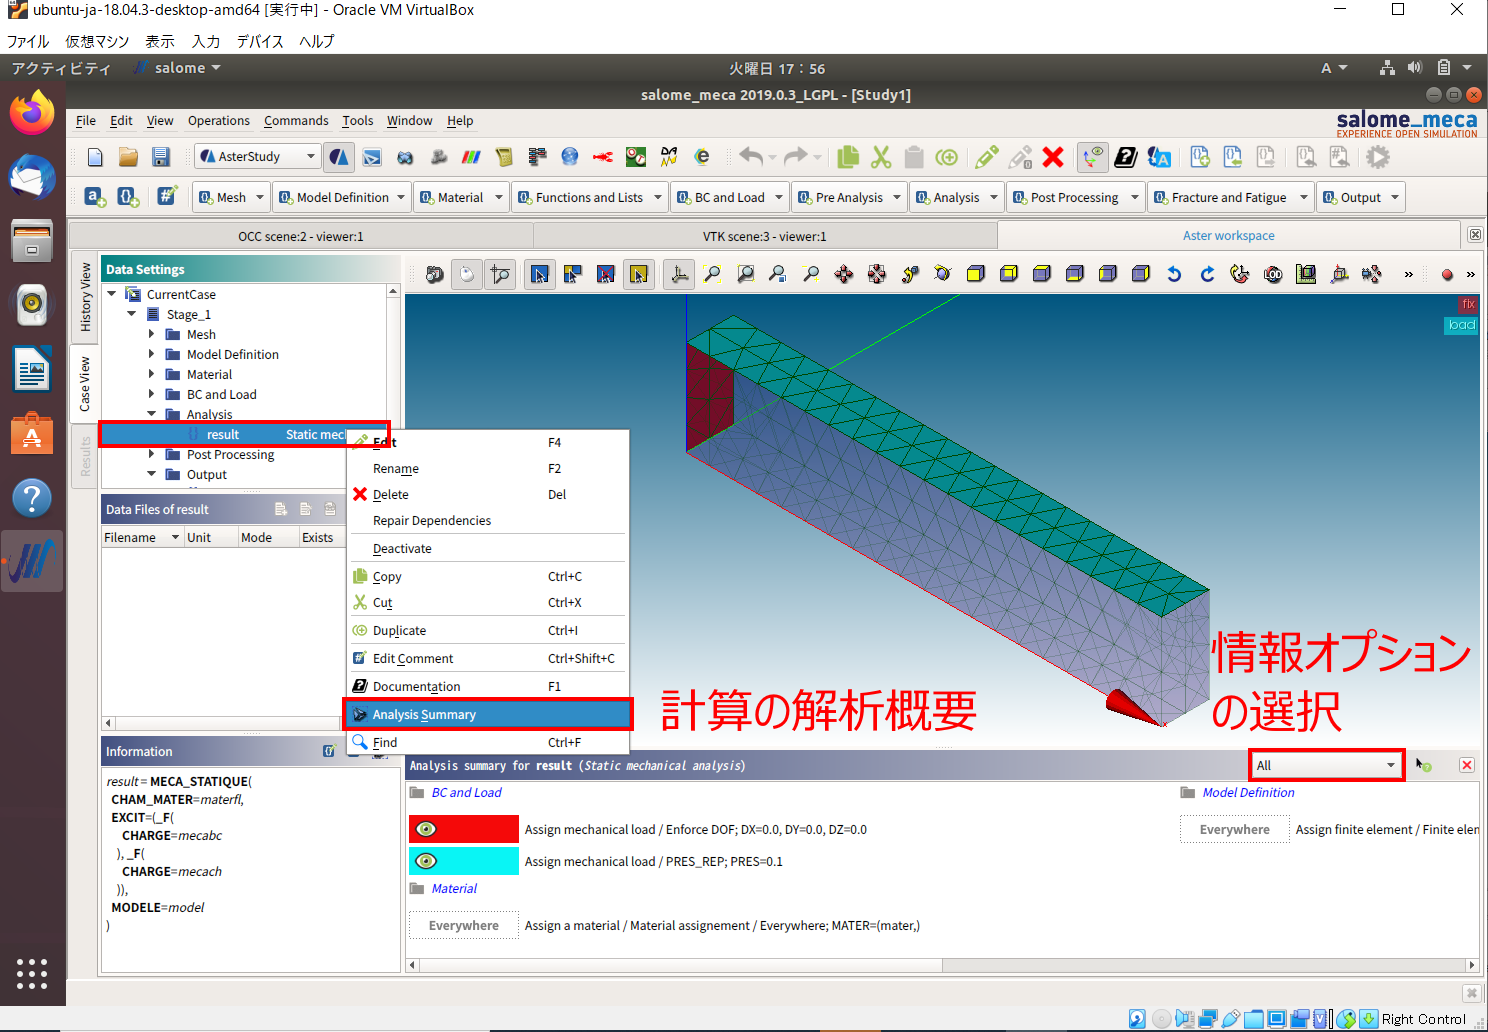This screenshot has width=1488, height=1032.
Task: Save the study with the floppy icon
Action: pyautogui.click(x=161, y=157)
